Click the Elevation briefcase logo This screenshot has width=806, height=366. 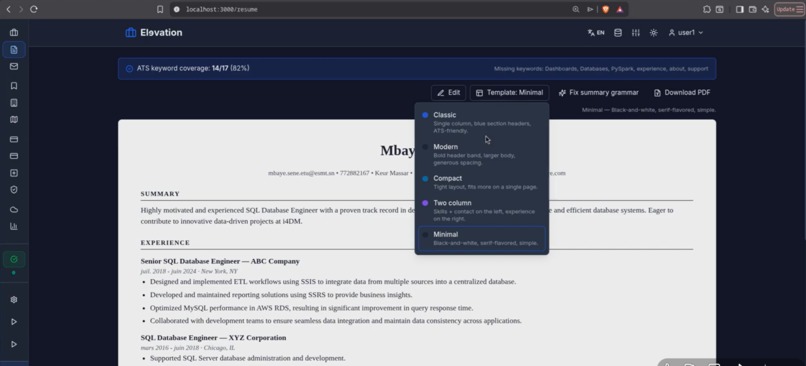(x=131, y=32)
